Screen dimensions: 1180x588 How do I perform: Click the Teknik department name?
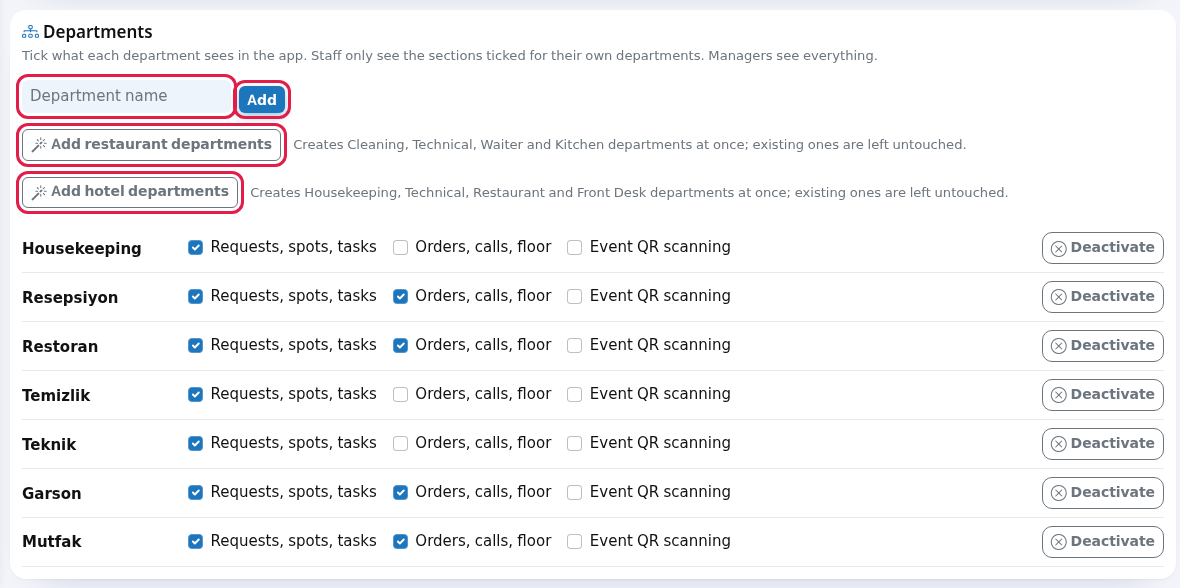click(x=49, y=444)
